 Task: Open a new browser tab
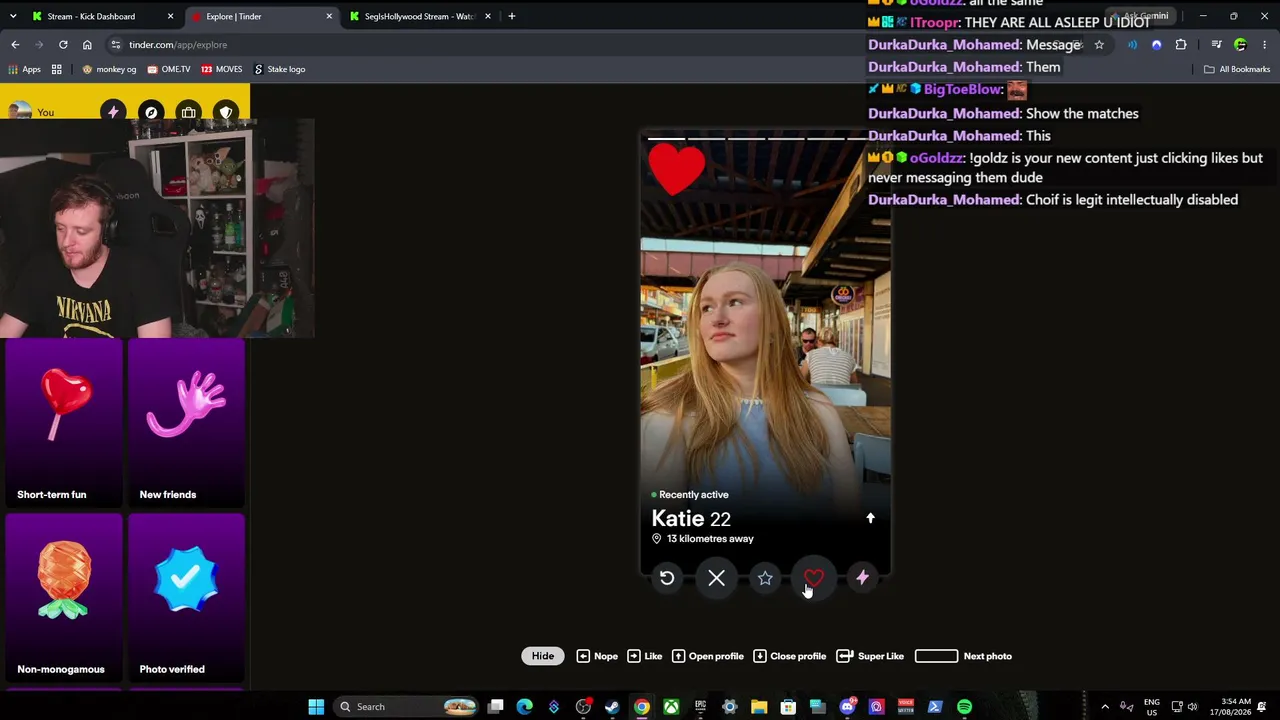(x=512, y=16)
